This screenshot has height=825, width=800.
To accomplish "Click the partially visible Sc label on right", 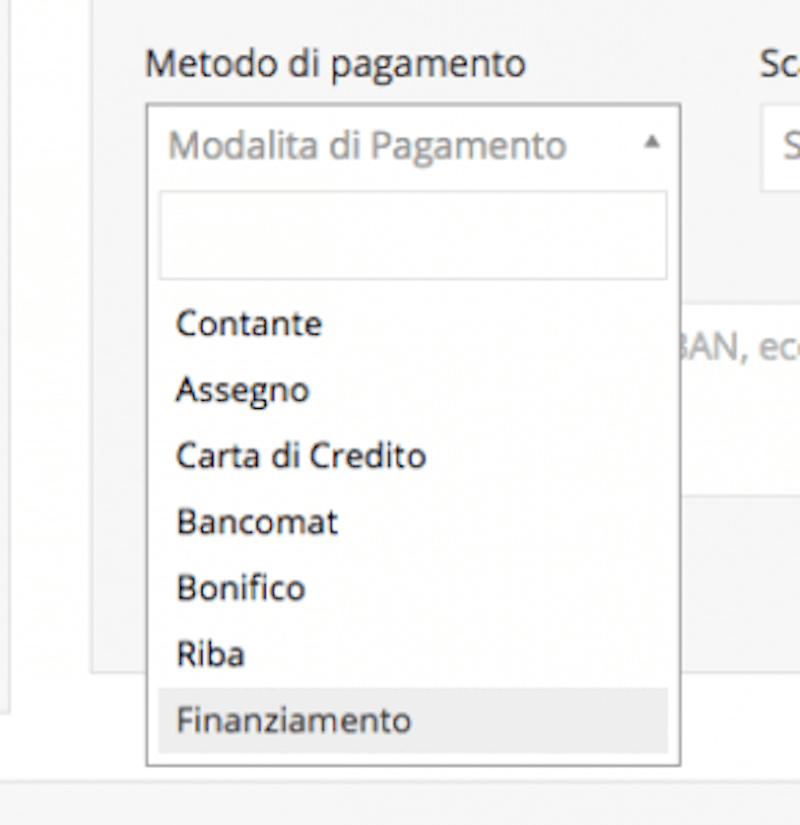I will tap(779, 64).
